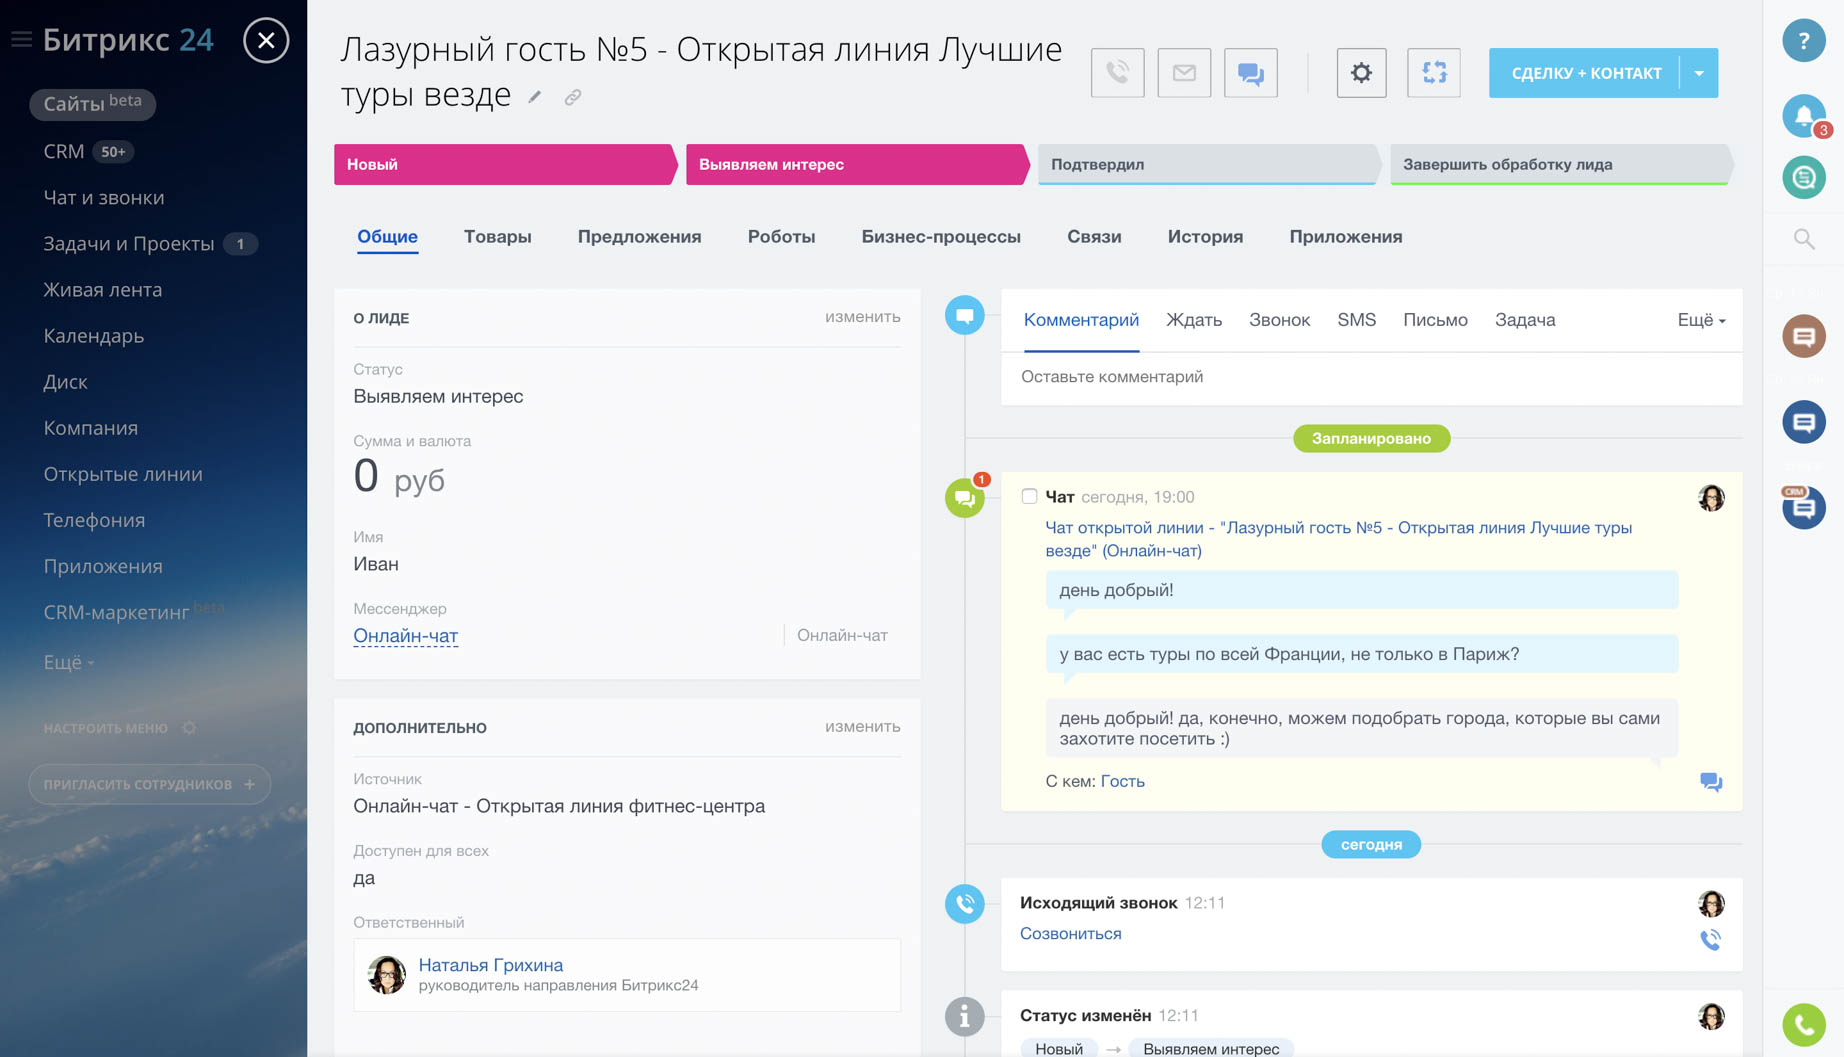
Task: Expand the Ещё dropdown in timeline tabs
Action: coord(1700,320)
